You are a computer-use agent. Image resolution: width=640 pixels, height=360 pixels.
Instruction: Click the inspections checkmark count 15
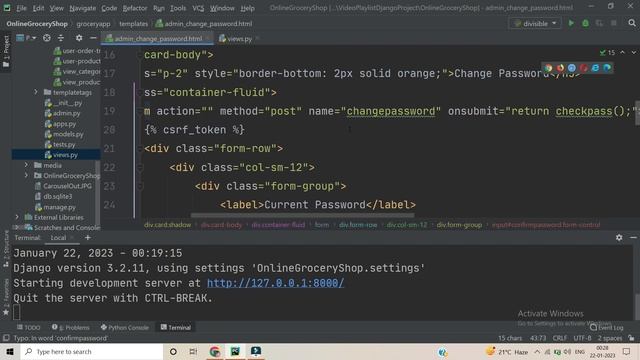point(607,52)
